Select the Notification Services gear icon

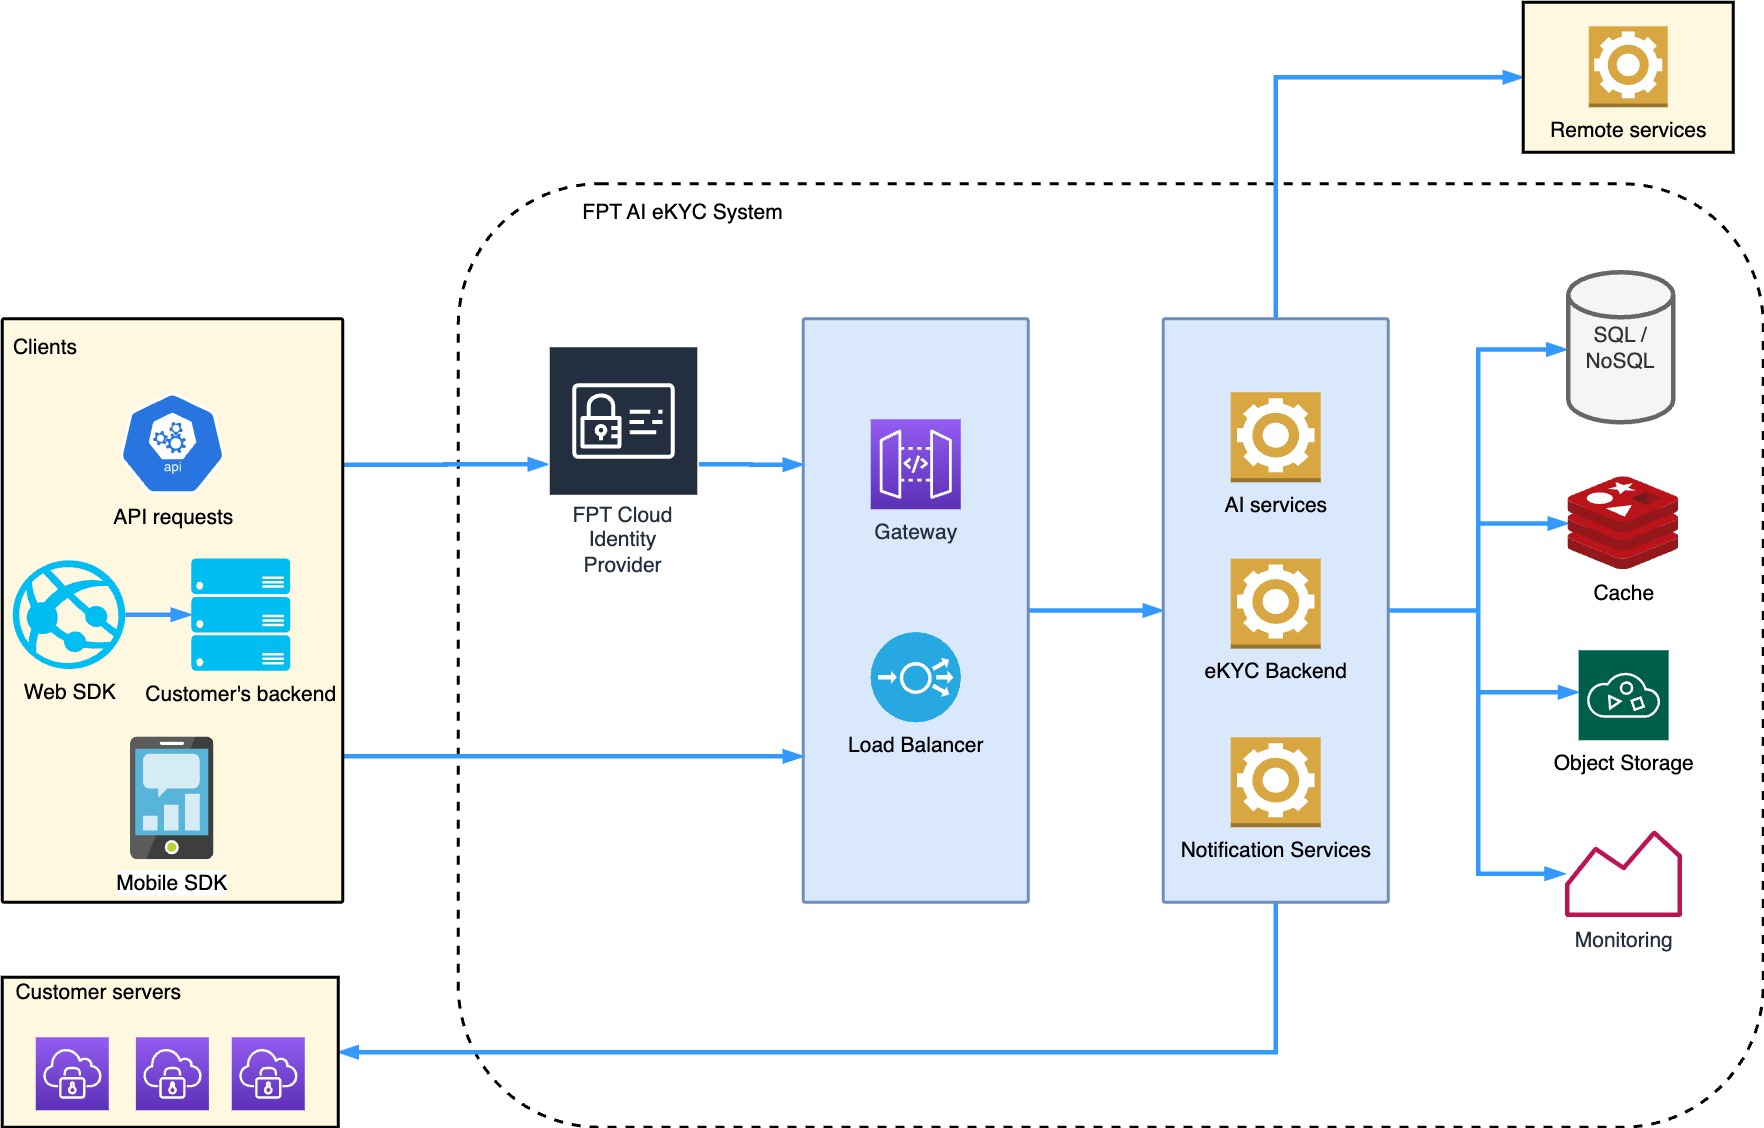pos(1275,782)
